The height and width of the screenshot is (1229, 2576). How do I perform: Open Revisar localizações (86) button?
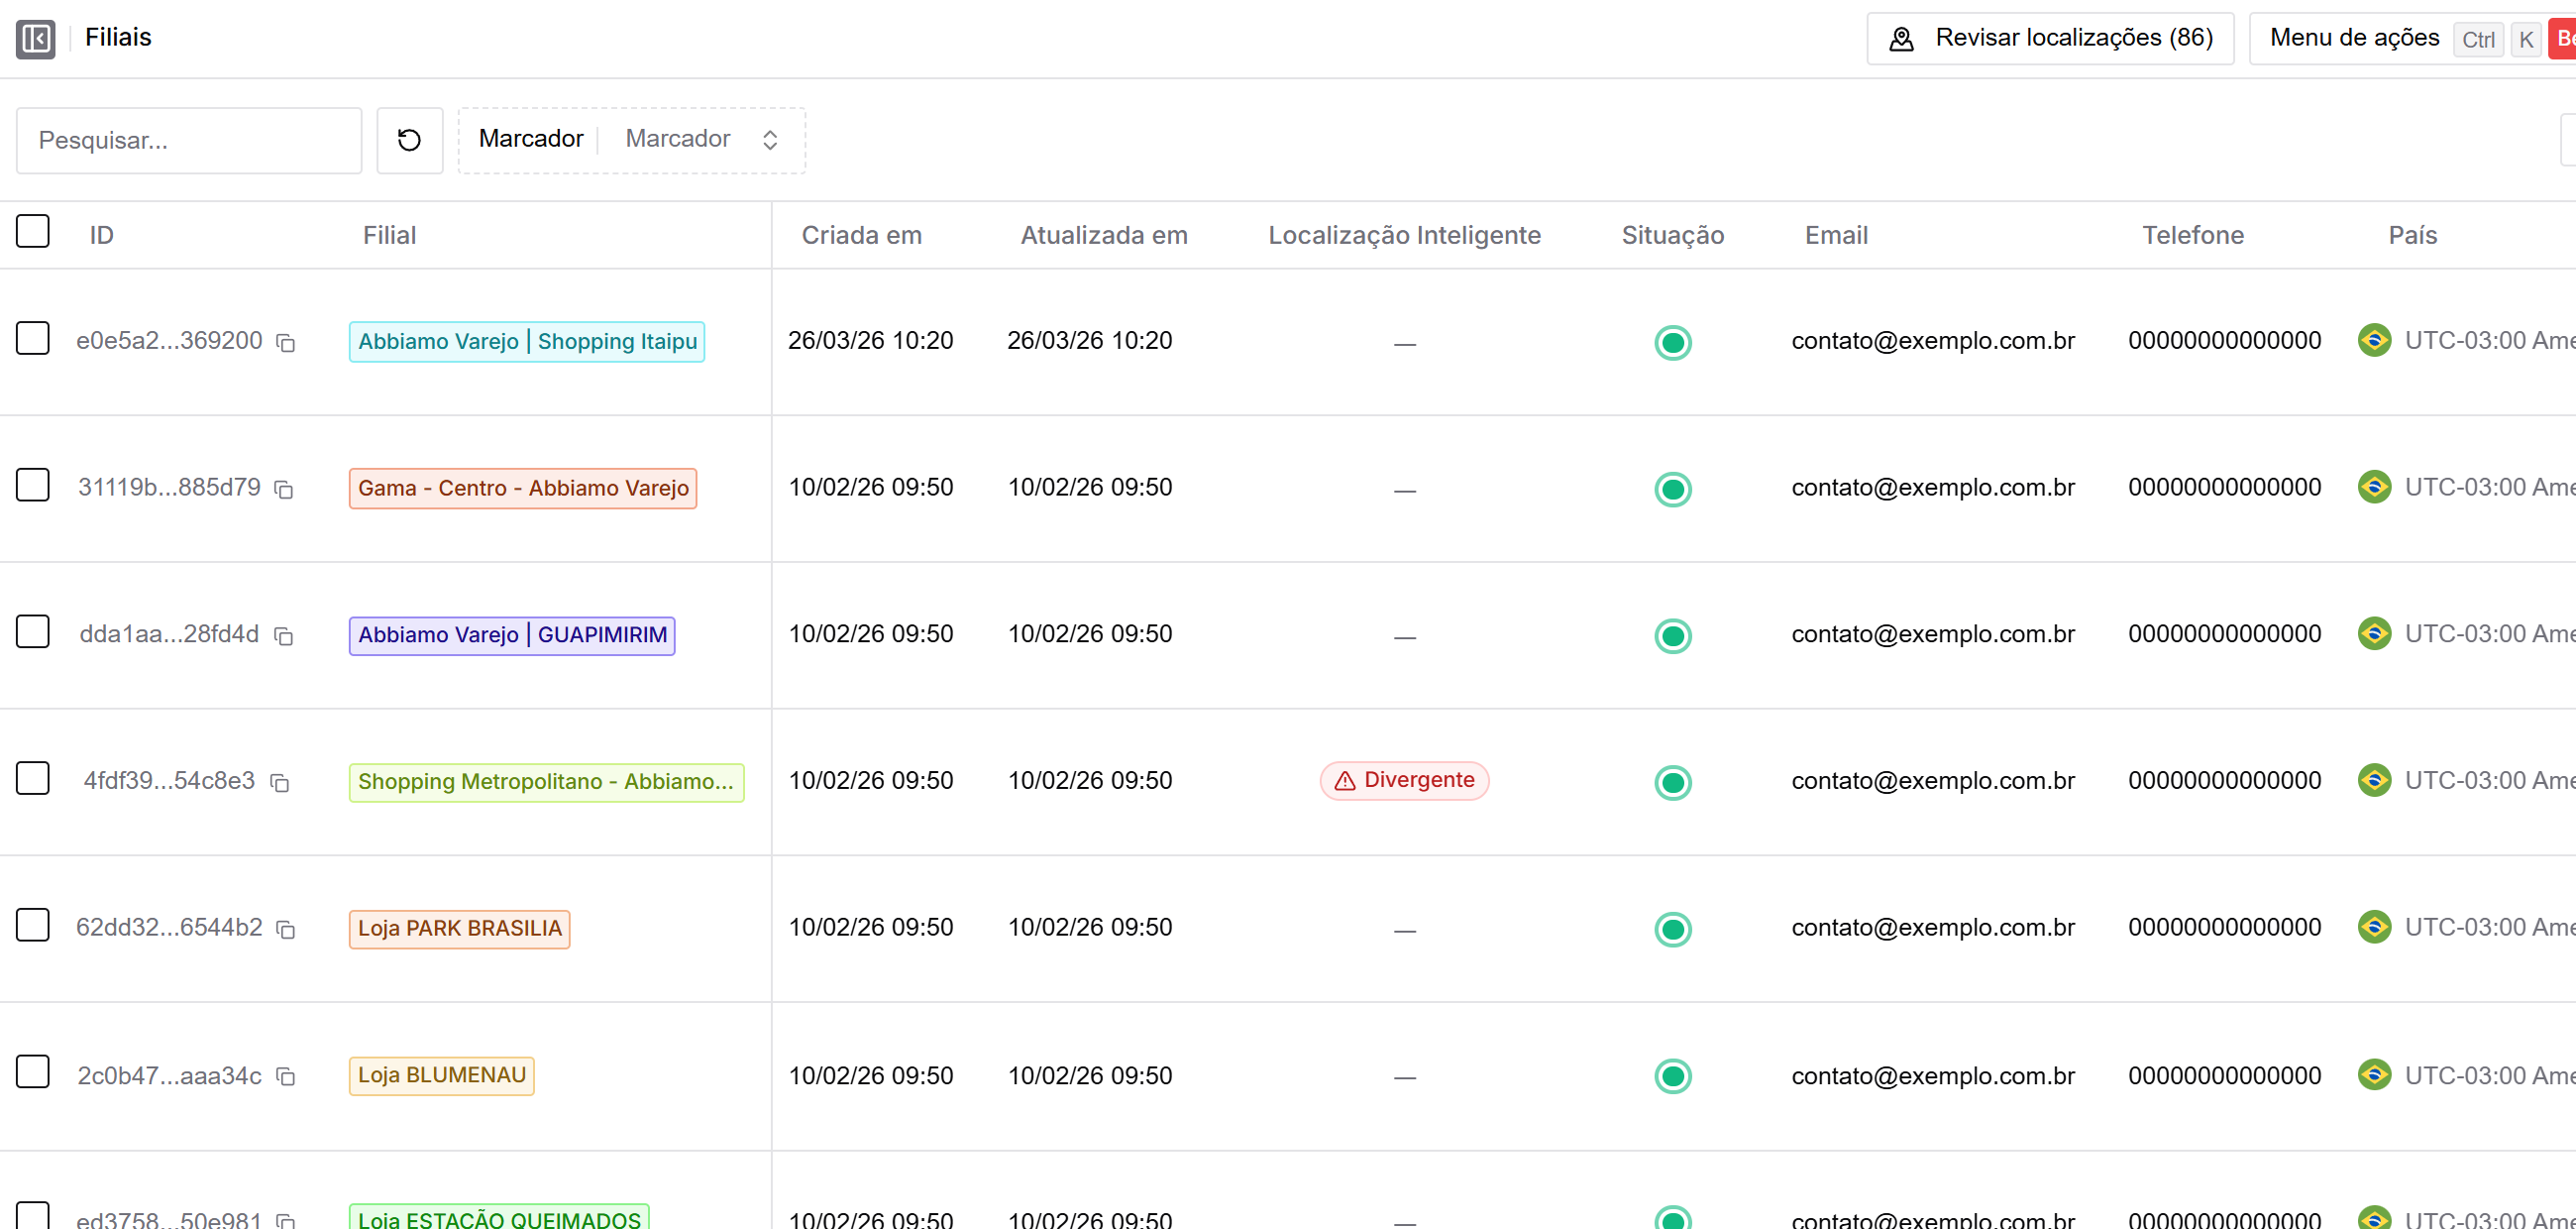point(2050,39)
